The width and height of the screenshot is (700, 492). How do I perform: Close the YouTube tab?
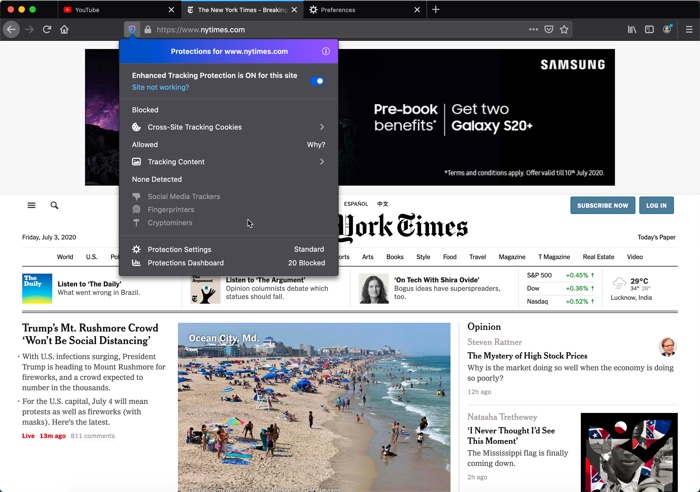(171, 9)
